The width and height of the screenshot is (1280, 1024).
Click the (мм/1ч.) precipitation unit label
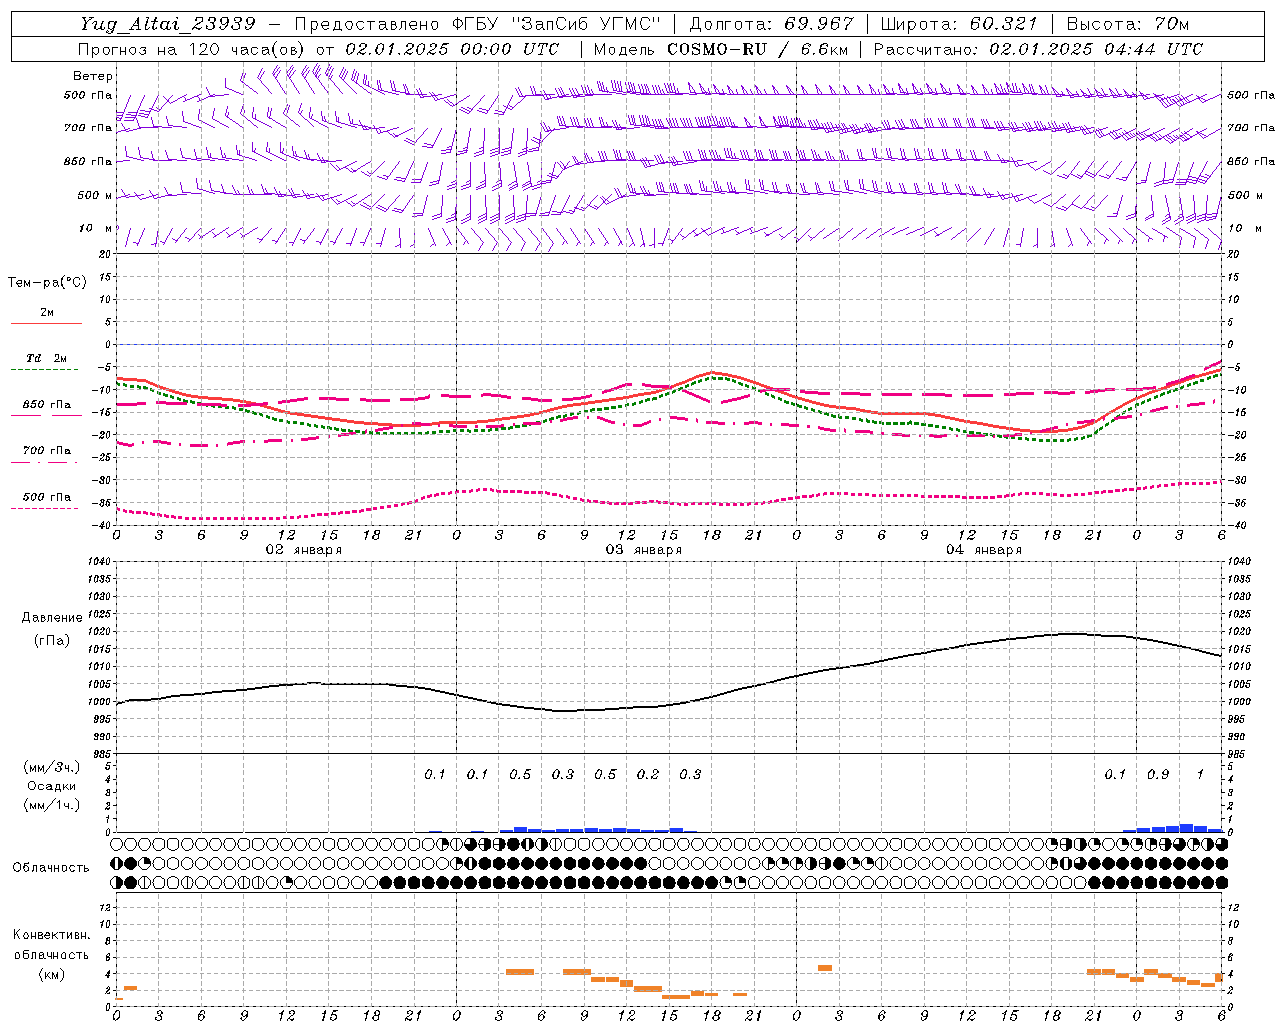click(52, 804)
